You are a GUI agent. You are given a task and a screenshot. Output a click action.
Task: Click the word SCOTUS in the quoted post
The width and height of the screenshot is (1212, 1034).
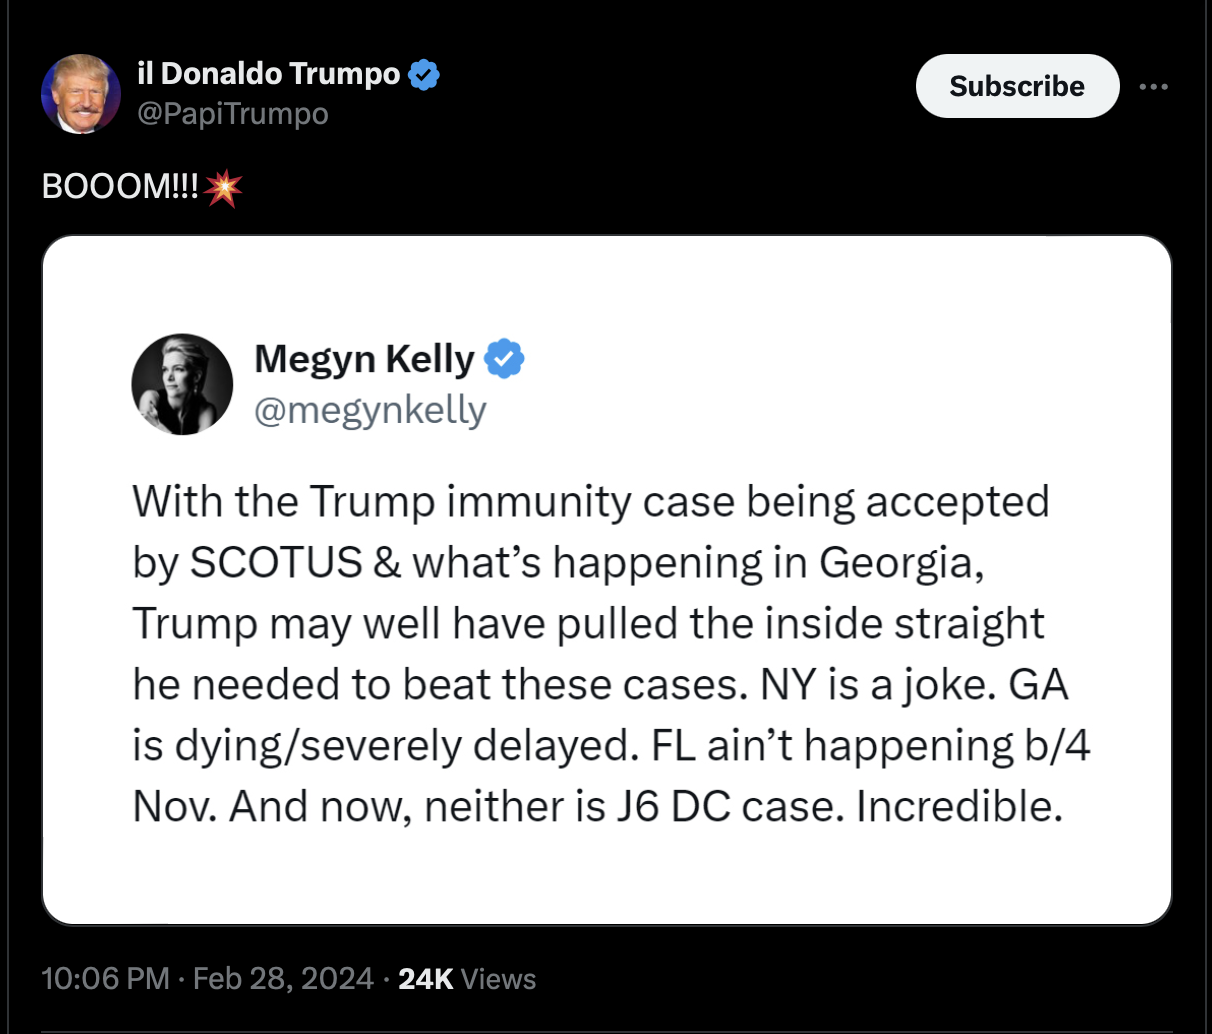tap(275, 563)
